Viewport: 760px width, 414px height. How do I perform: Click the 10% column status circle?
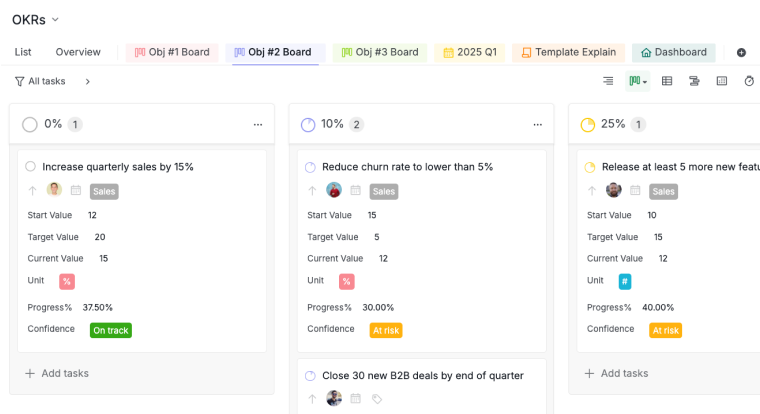308,125
